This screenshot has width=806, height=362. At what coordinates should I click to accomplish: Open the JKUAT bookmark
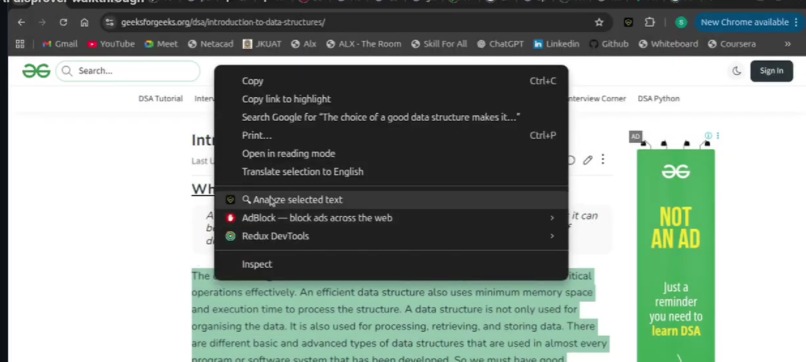[262, 44]
